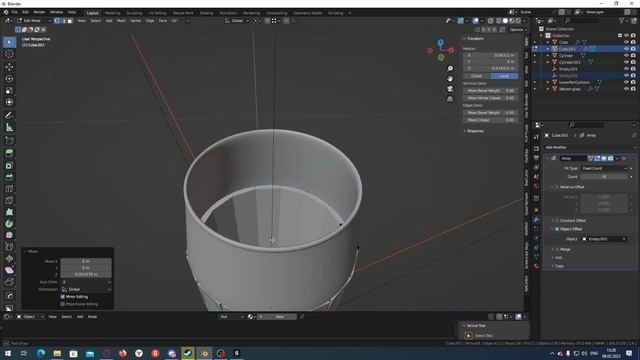The image size is (640, 360).
Task: Enable Proportional Editing checkbox in Move panel
Action: (63, 304)
